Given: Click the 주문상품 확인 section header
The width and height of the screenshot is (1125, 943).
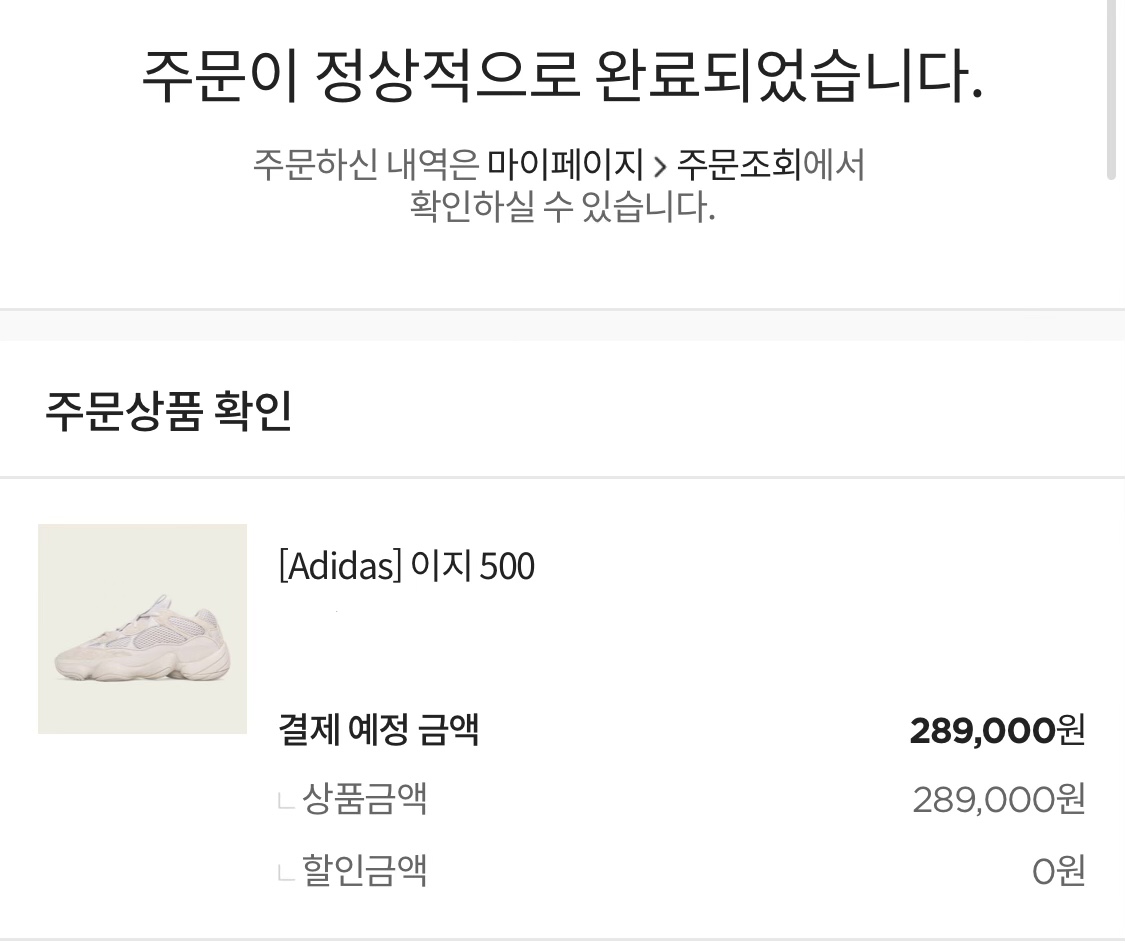Looking at the screenshot, I should coord(168,412).
